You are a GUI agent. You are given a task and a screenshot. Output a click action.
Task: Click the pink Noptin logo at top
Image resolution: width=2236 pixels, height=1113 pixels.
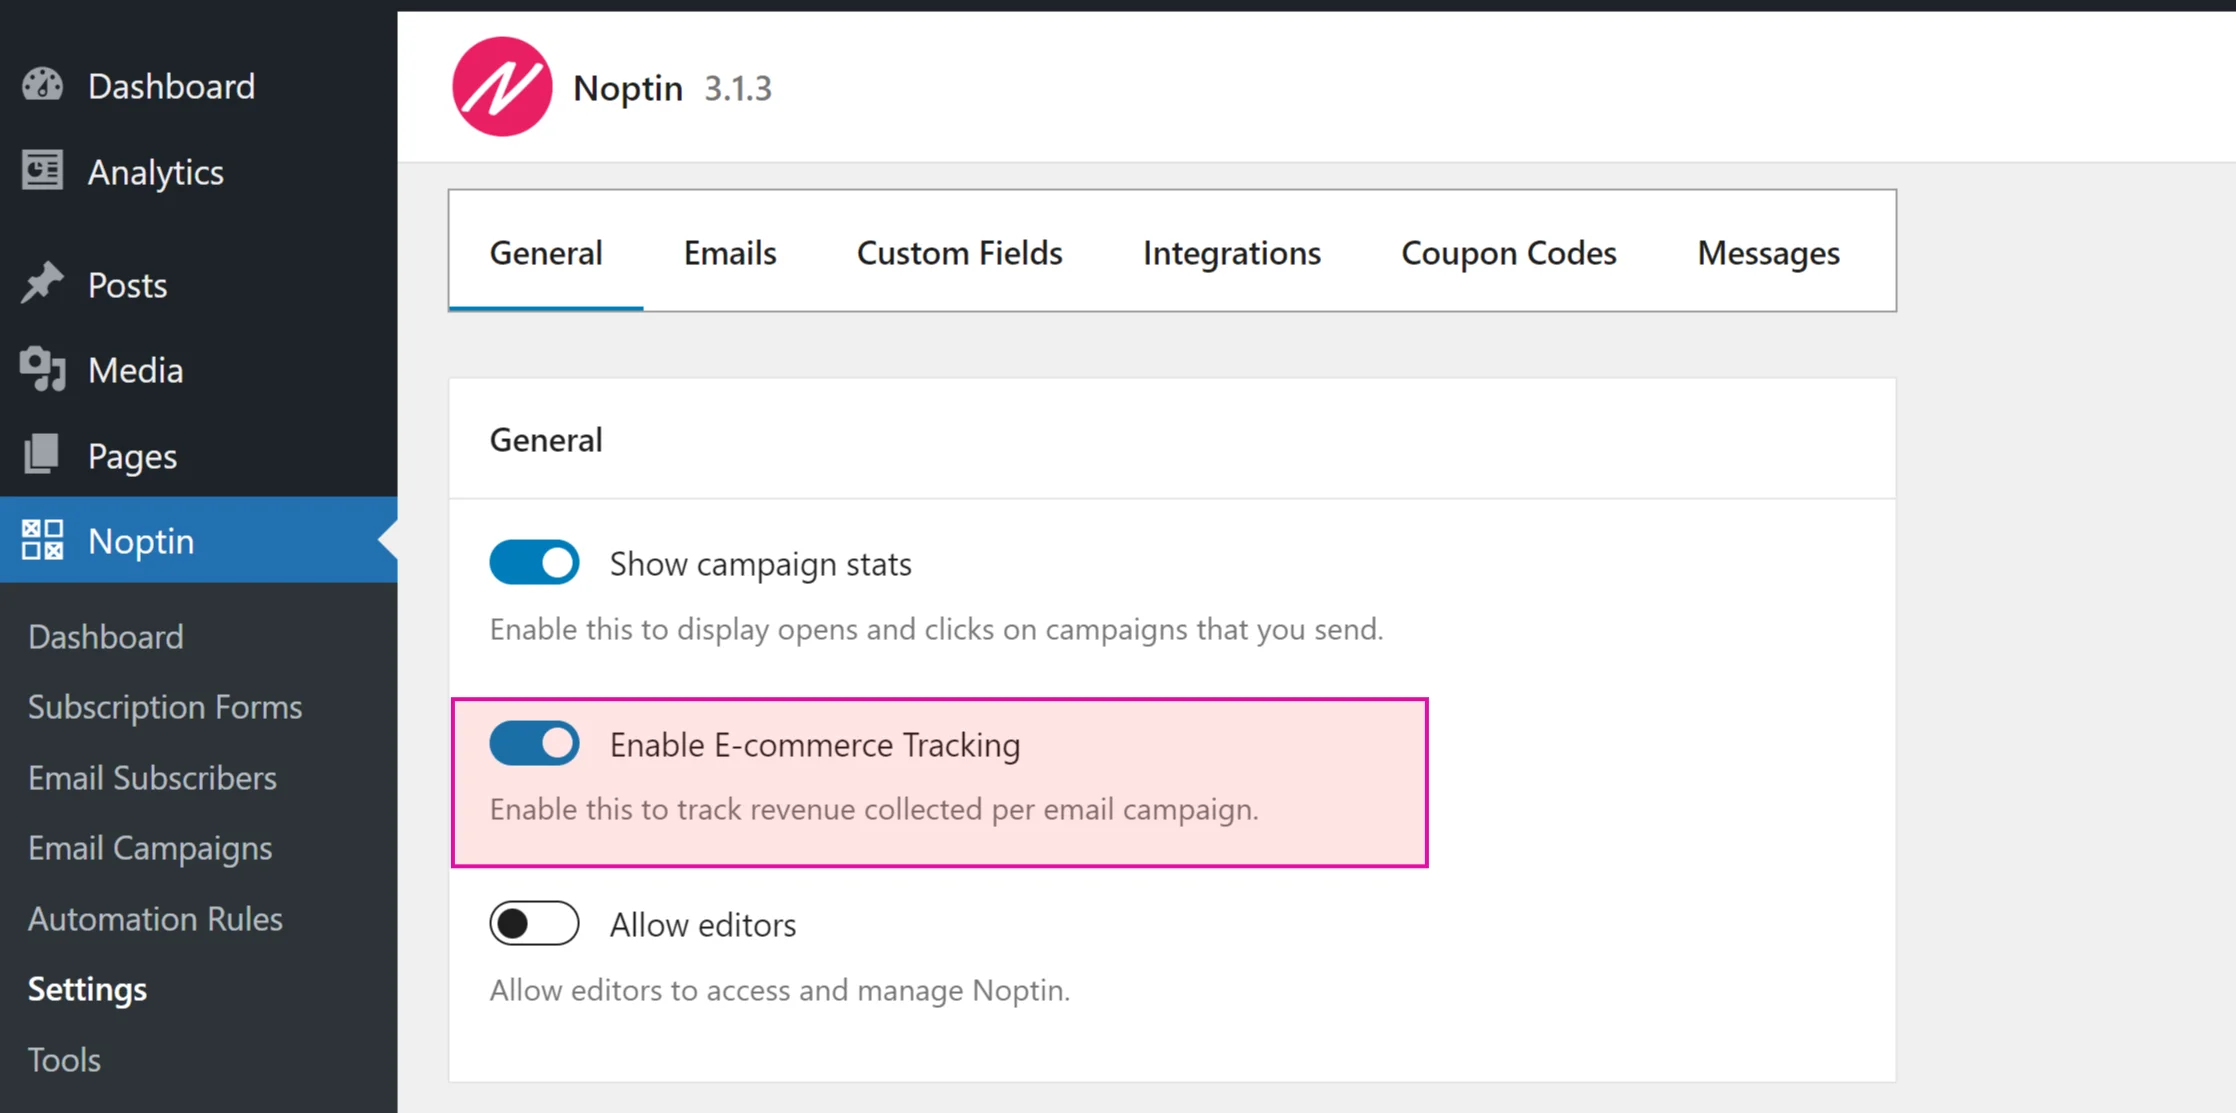coord(501,87)
